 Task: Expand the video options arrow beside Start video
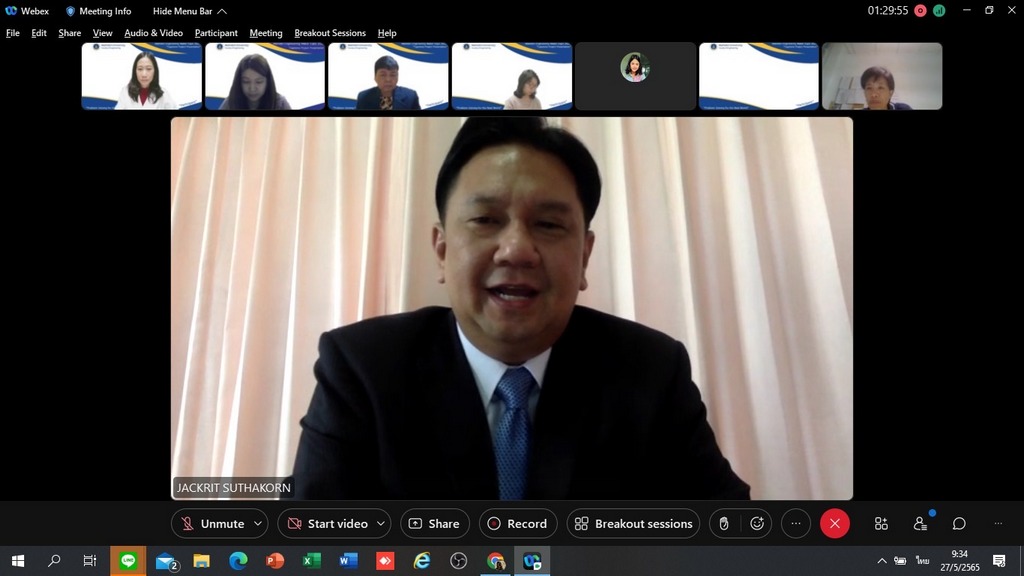coord(381,524)
